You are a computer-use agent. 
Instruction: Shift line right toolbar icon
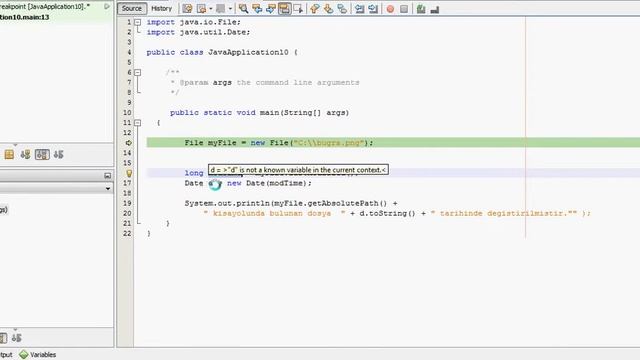(373, 9)
